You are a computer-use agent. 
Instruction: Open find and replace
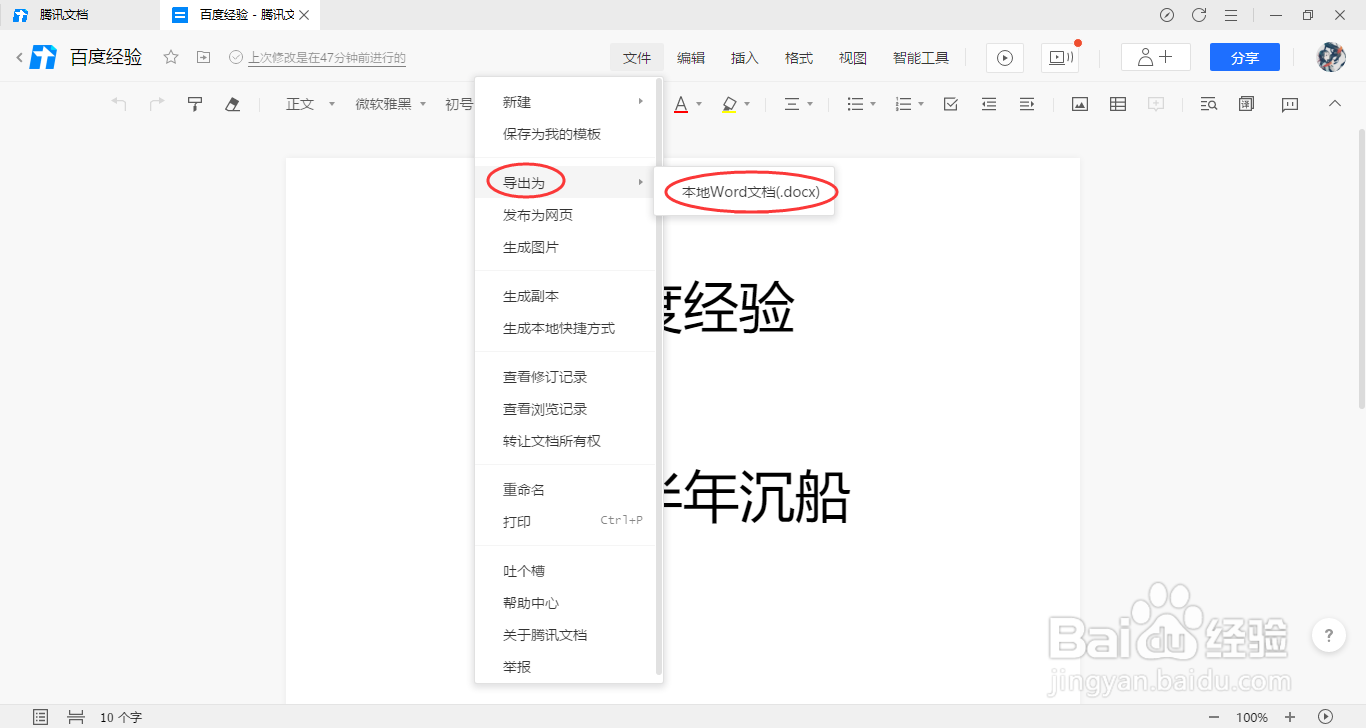click(x=1209, y=104)
